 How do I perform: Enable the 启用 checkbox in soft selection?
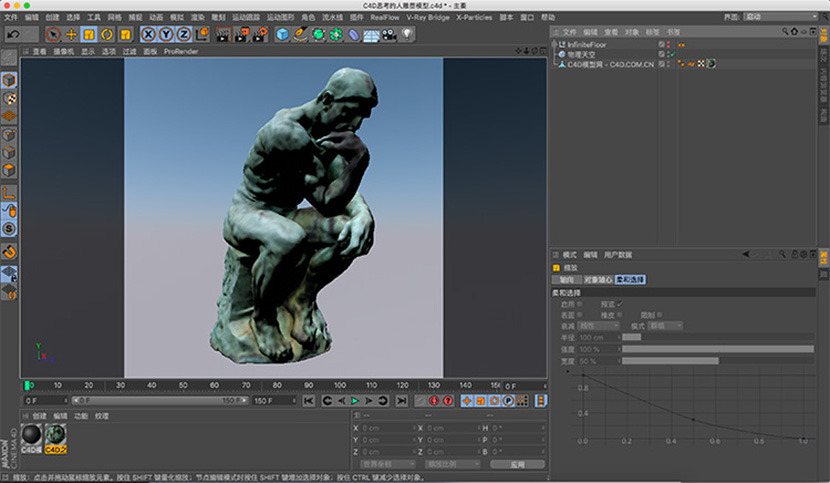click(x=580, y=304)
